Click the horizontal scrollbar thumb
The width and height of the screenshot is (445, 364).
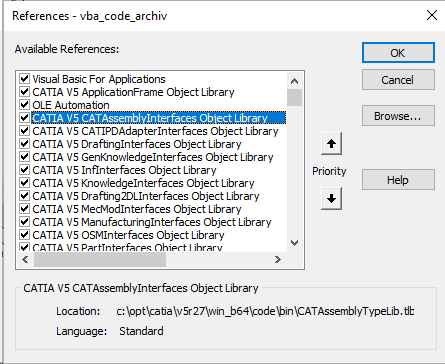tap(100, 260)
